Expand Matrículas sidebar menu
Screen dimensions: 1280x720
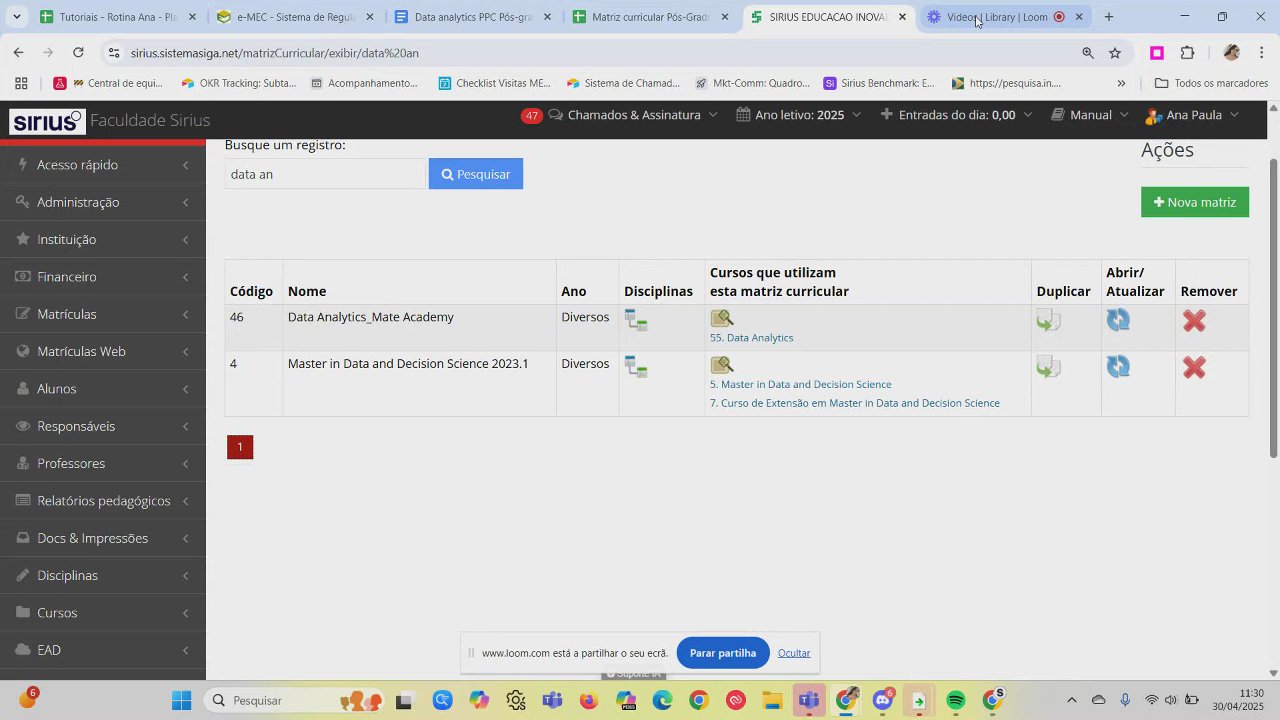[x=103, y=314]
